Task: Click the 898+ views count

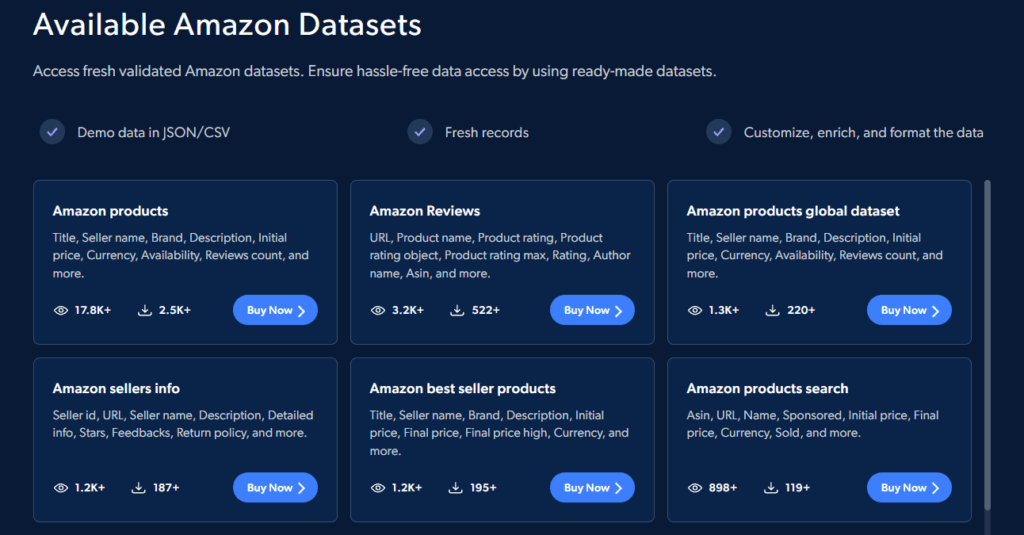Action: pos(723,488)
